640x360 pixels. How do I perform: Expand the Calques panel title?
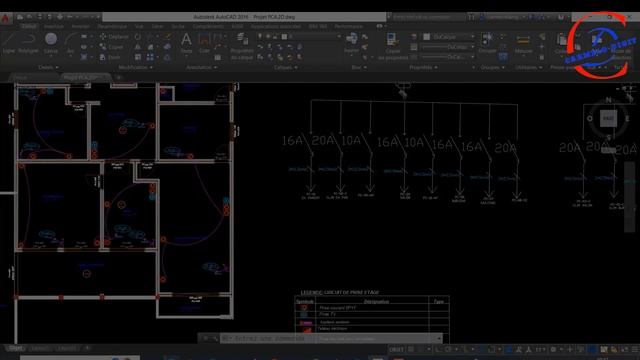point(285,67)
